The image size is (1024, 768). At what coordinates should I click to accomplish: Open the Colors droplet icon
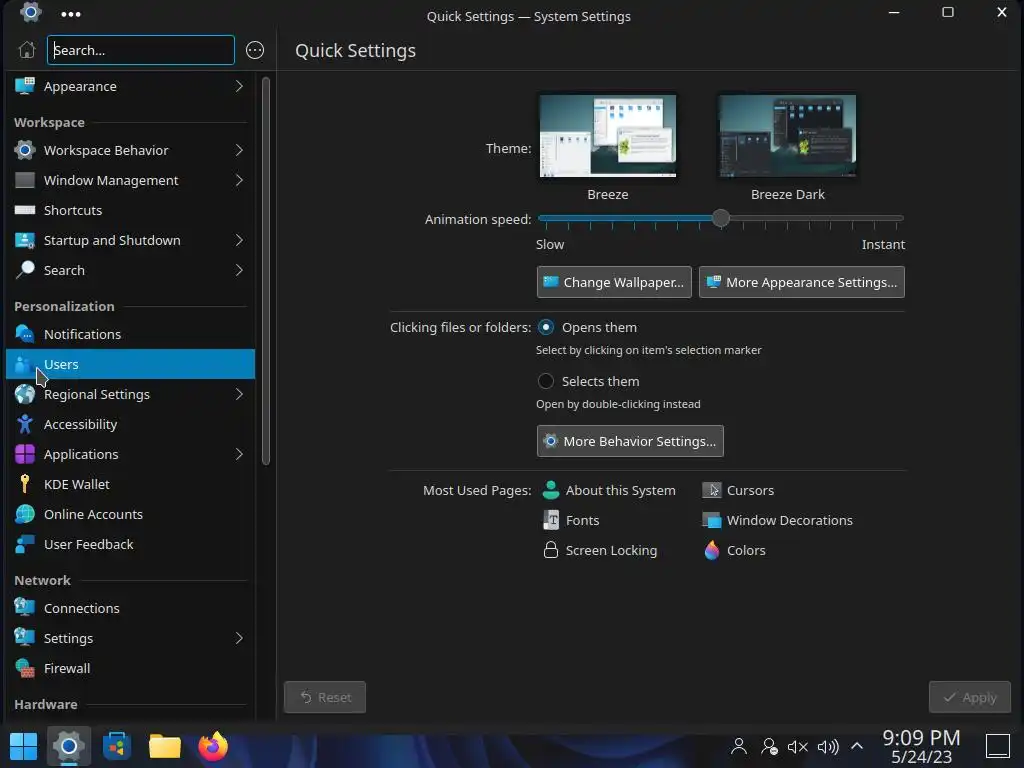coord(712,550)
